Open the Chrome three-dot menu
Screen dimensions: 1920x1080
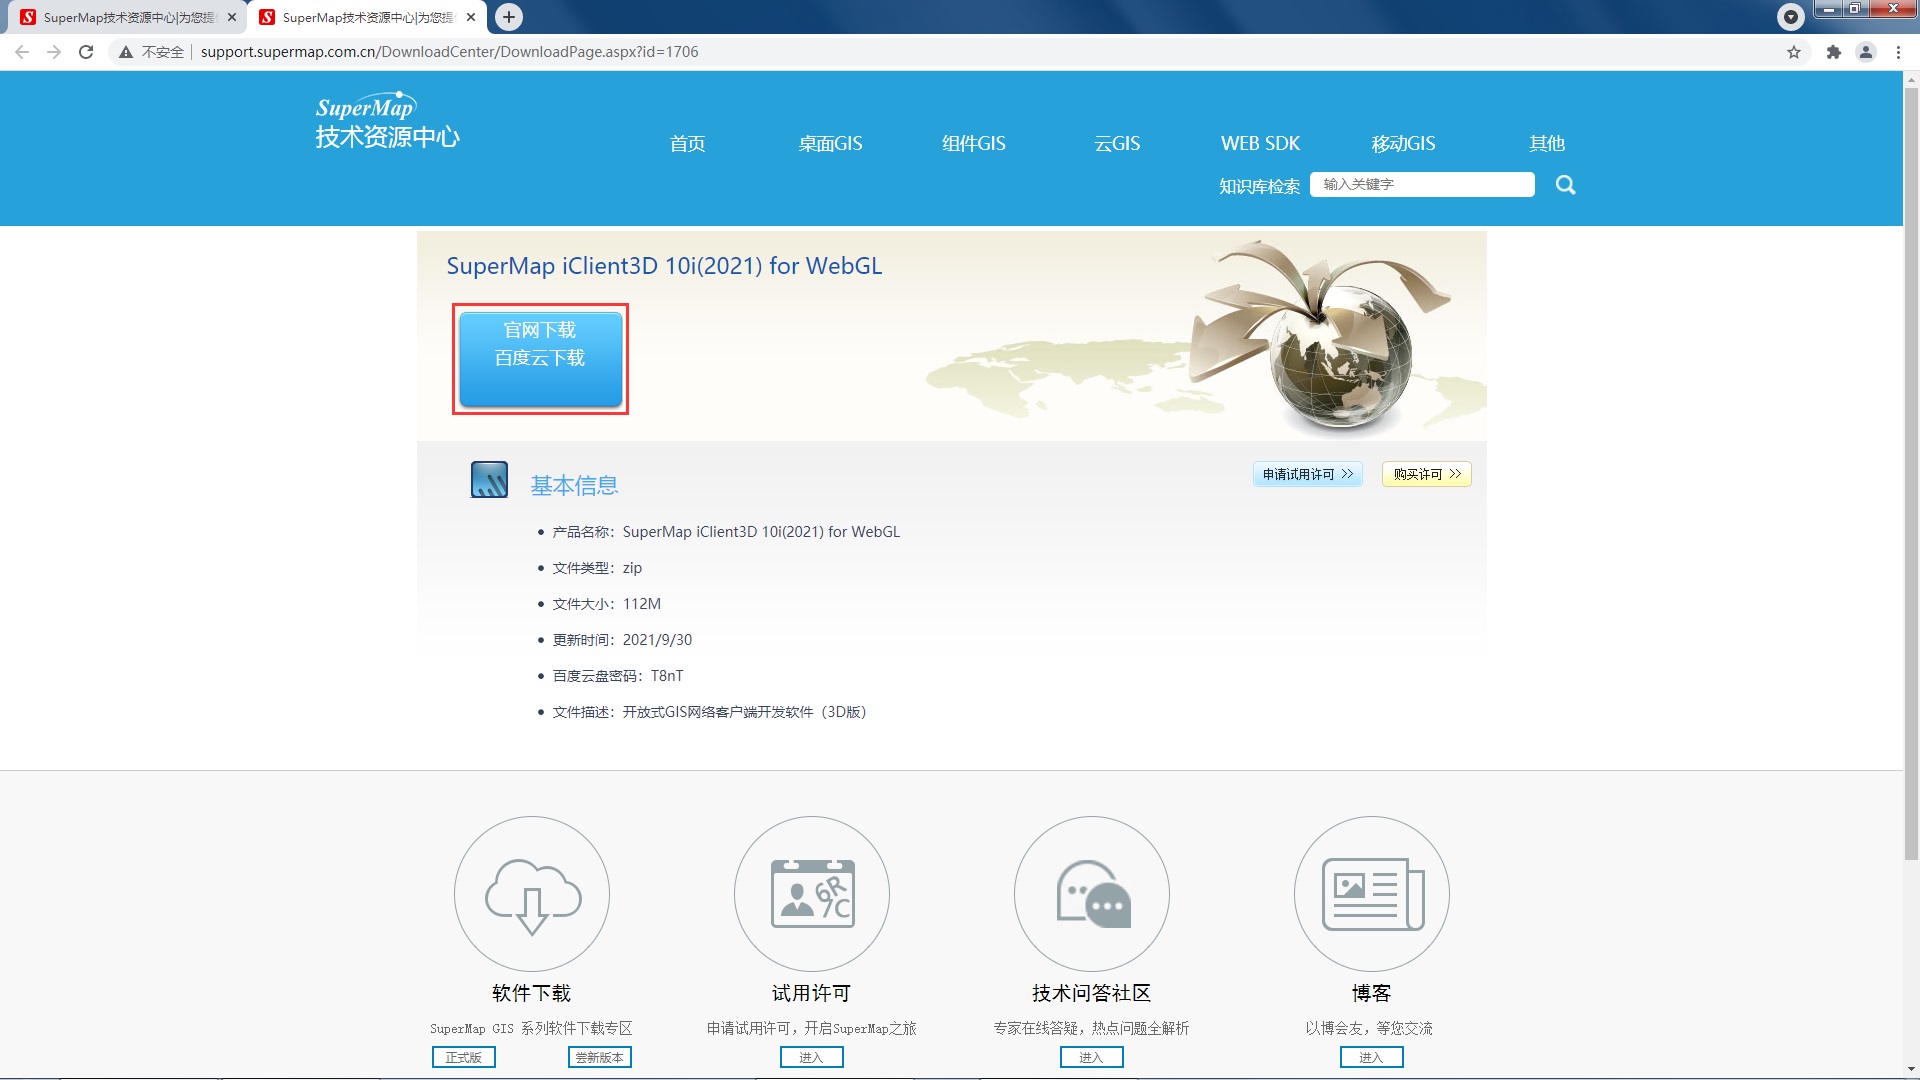point(1898,52)
